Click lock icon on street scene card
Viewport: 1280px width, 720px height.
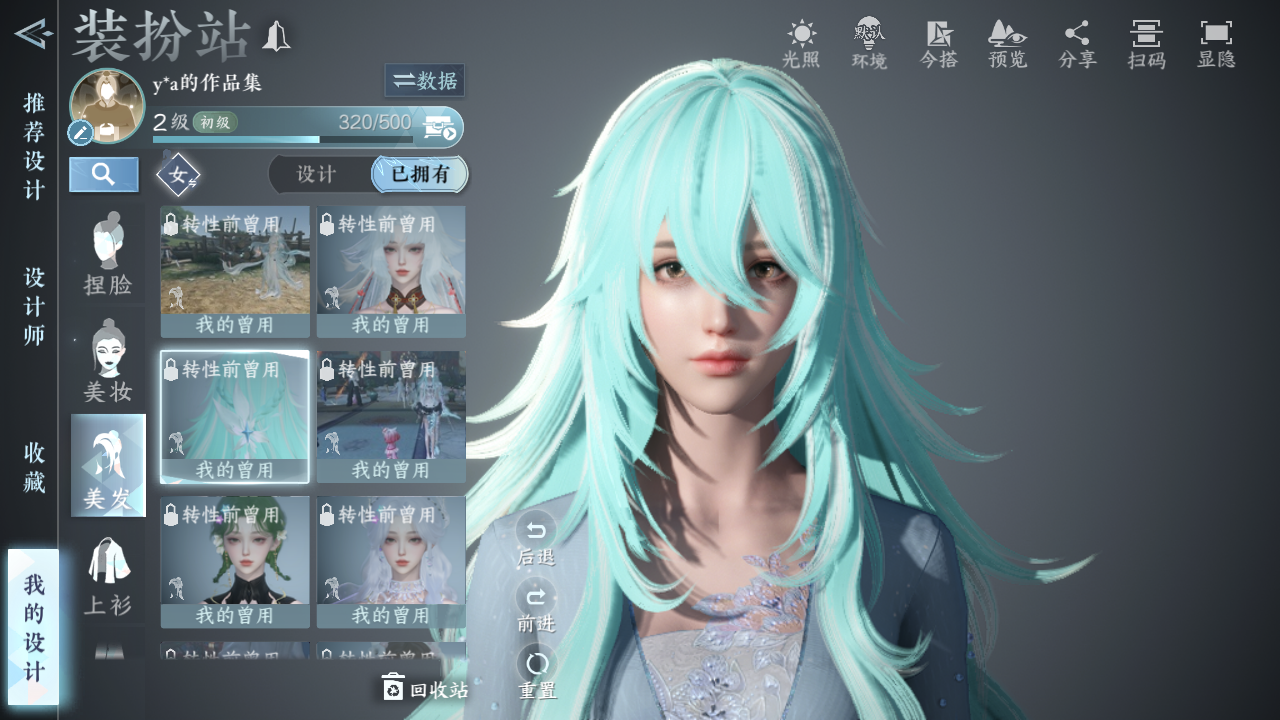(x=327, y=370)
